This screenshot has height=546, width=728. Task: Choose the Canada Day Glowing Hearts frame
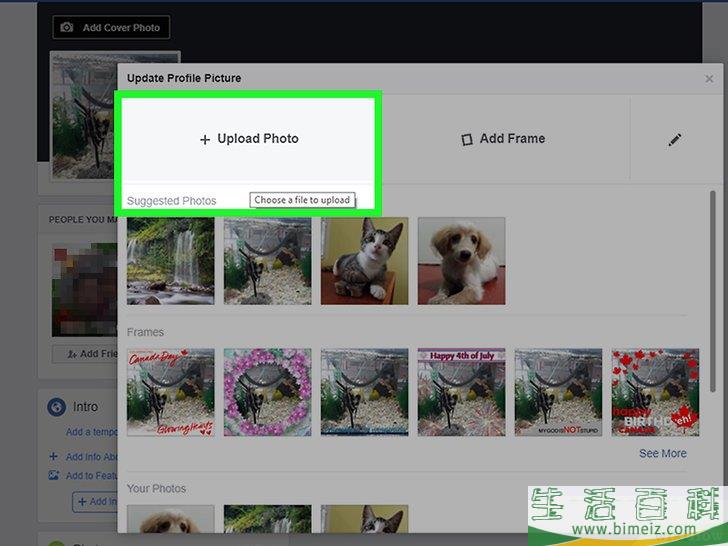click(x=171, y=392)
